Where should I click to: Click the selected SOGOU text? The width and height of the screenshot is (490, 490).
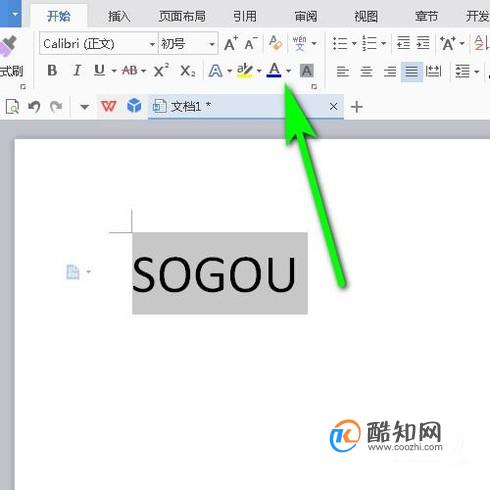(214, 275)
